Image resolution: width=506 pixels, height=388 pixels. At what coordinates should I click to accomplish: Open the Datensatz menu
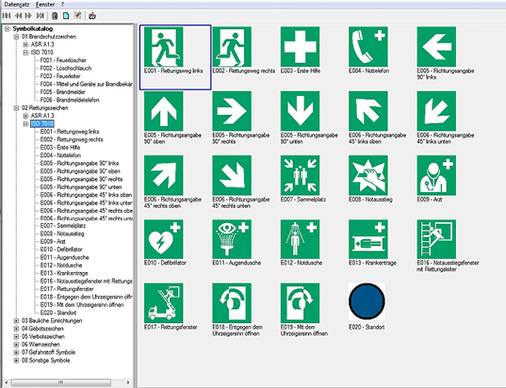click(17, 4)
